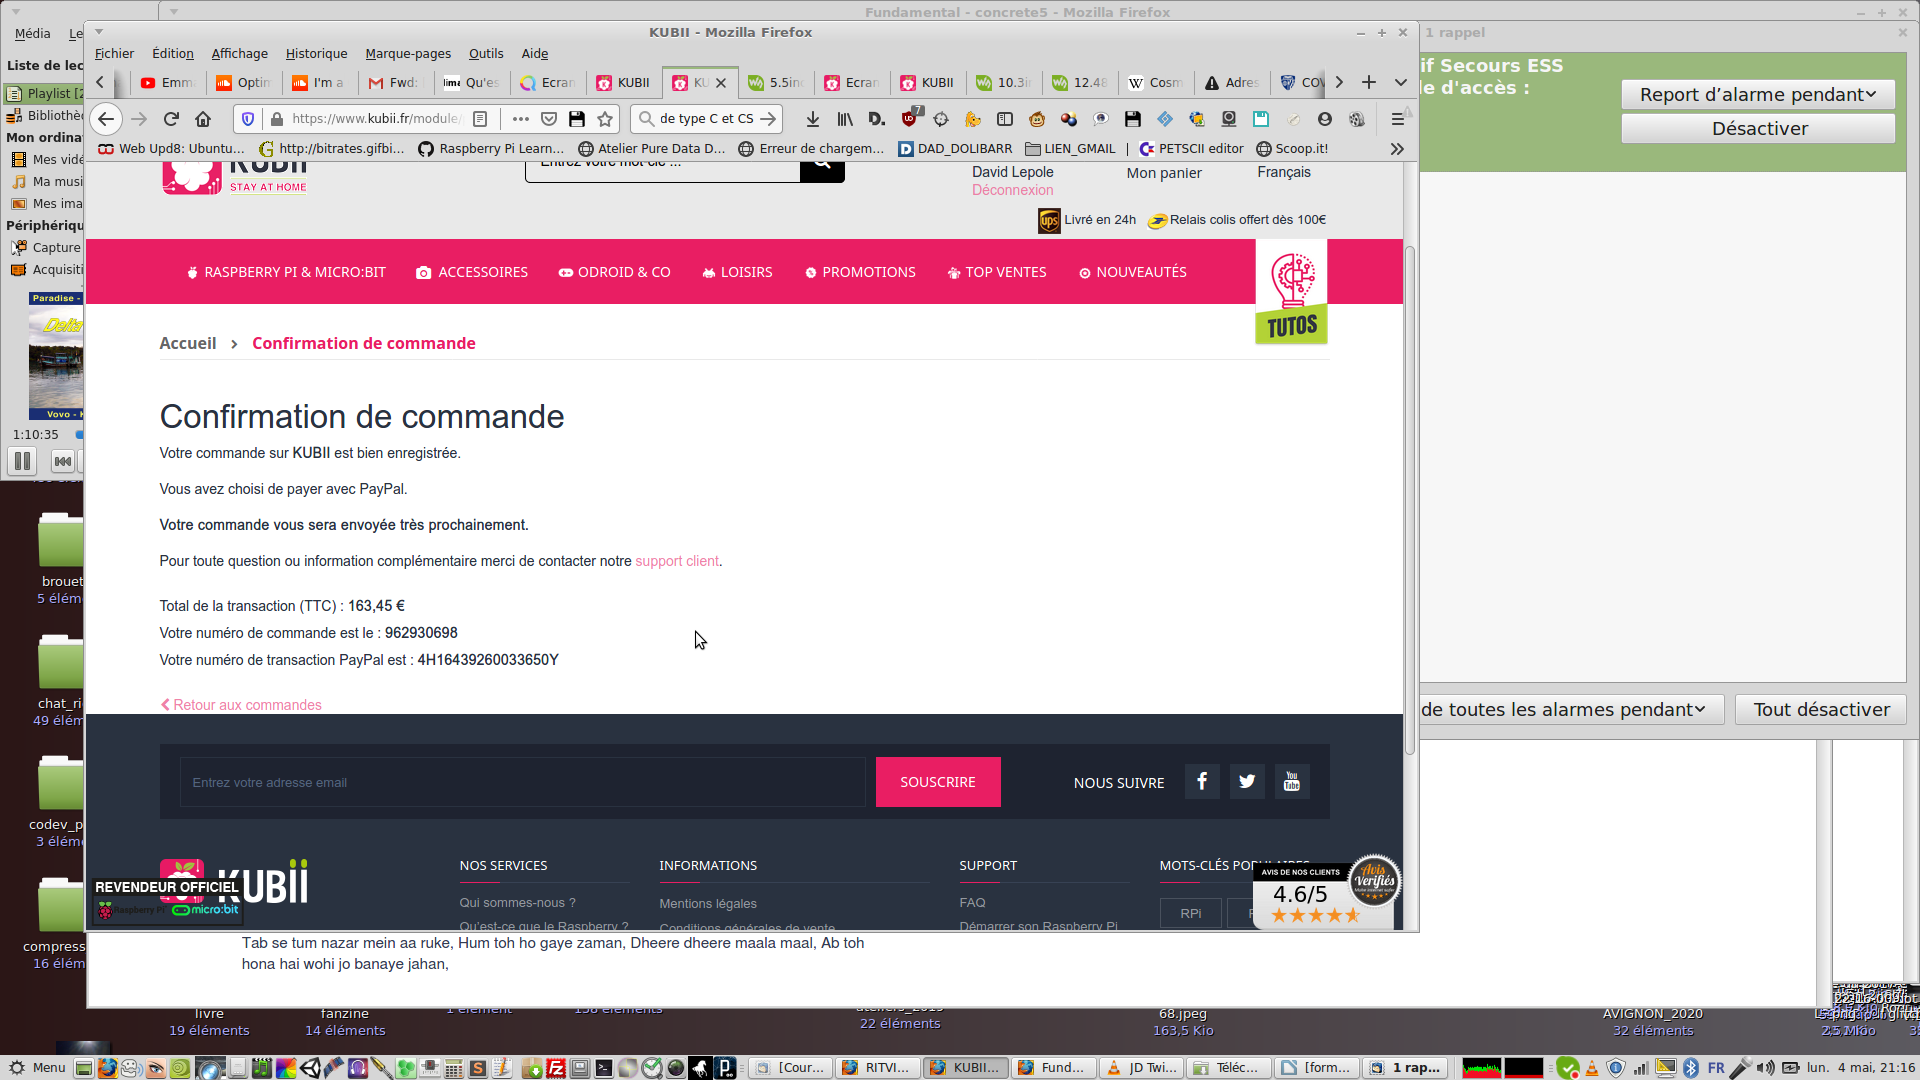1920x1080 pixels.
Task: Pause playback in the media player
Action: [x=22, y=461]
